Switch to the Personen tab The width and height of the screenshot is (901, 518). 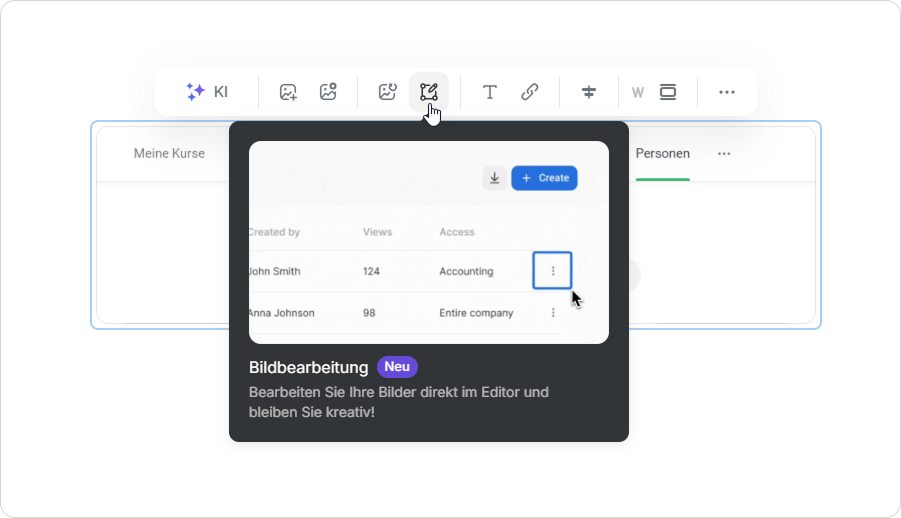coord(662,153)
